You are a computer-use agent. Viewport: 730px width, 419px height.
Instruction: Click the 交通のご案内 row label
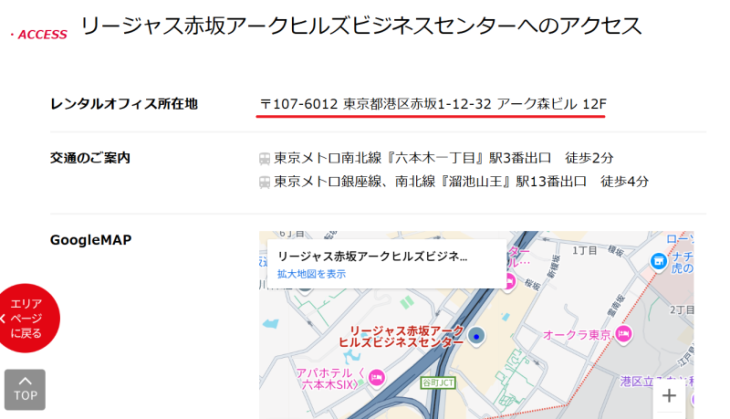point(90,158)
